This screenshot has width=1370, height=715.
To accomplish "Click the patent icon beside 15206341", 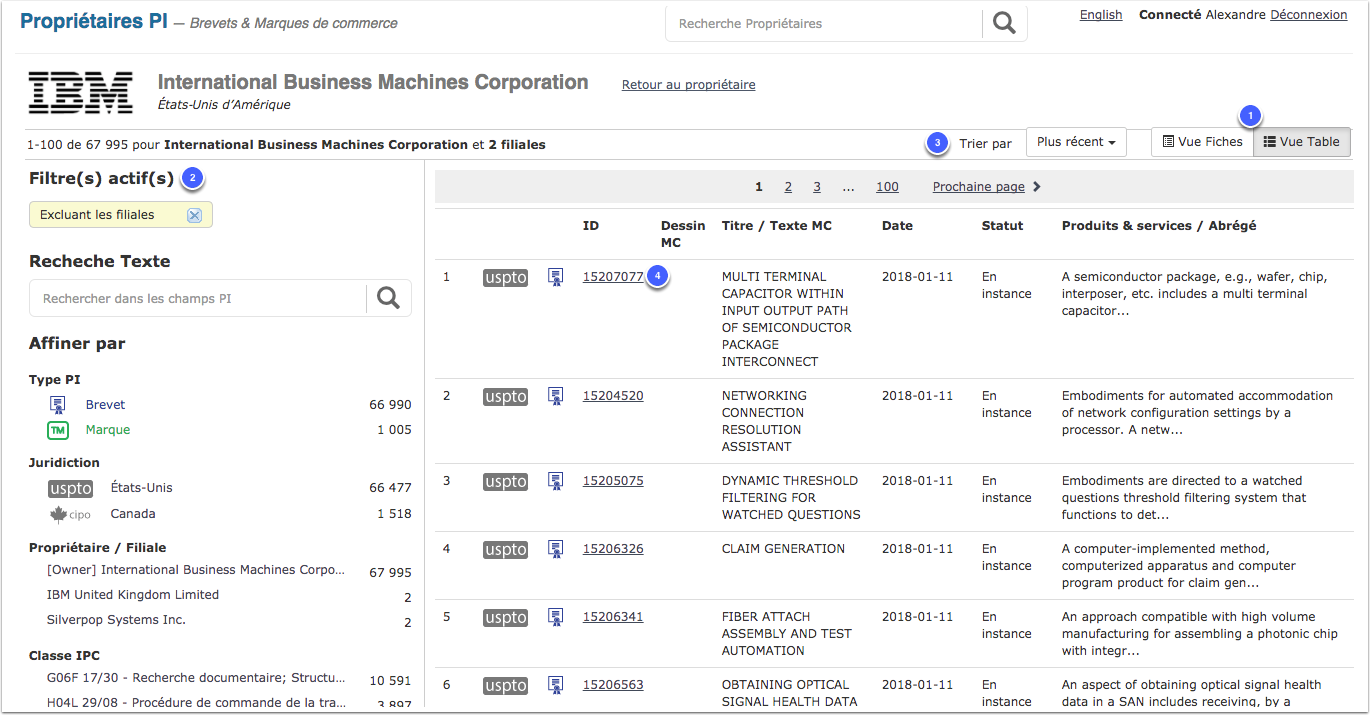I will (x=555, y=617).
